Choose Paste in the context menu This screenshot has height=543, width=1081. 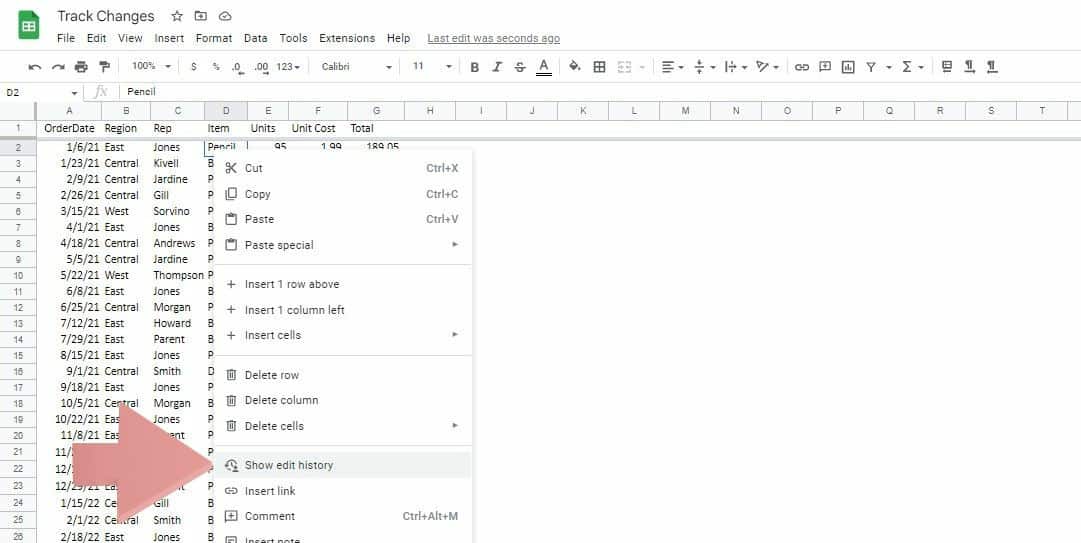click(x=343, y=219)
